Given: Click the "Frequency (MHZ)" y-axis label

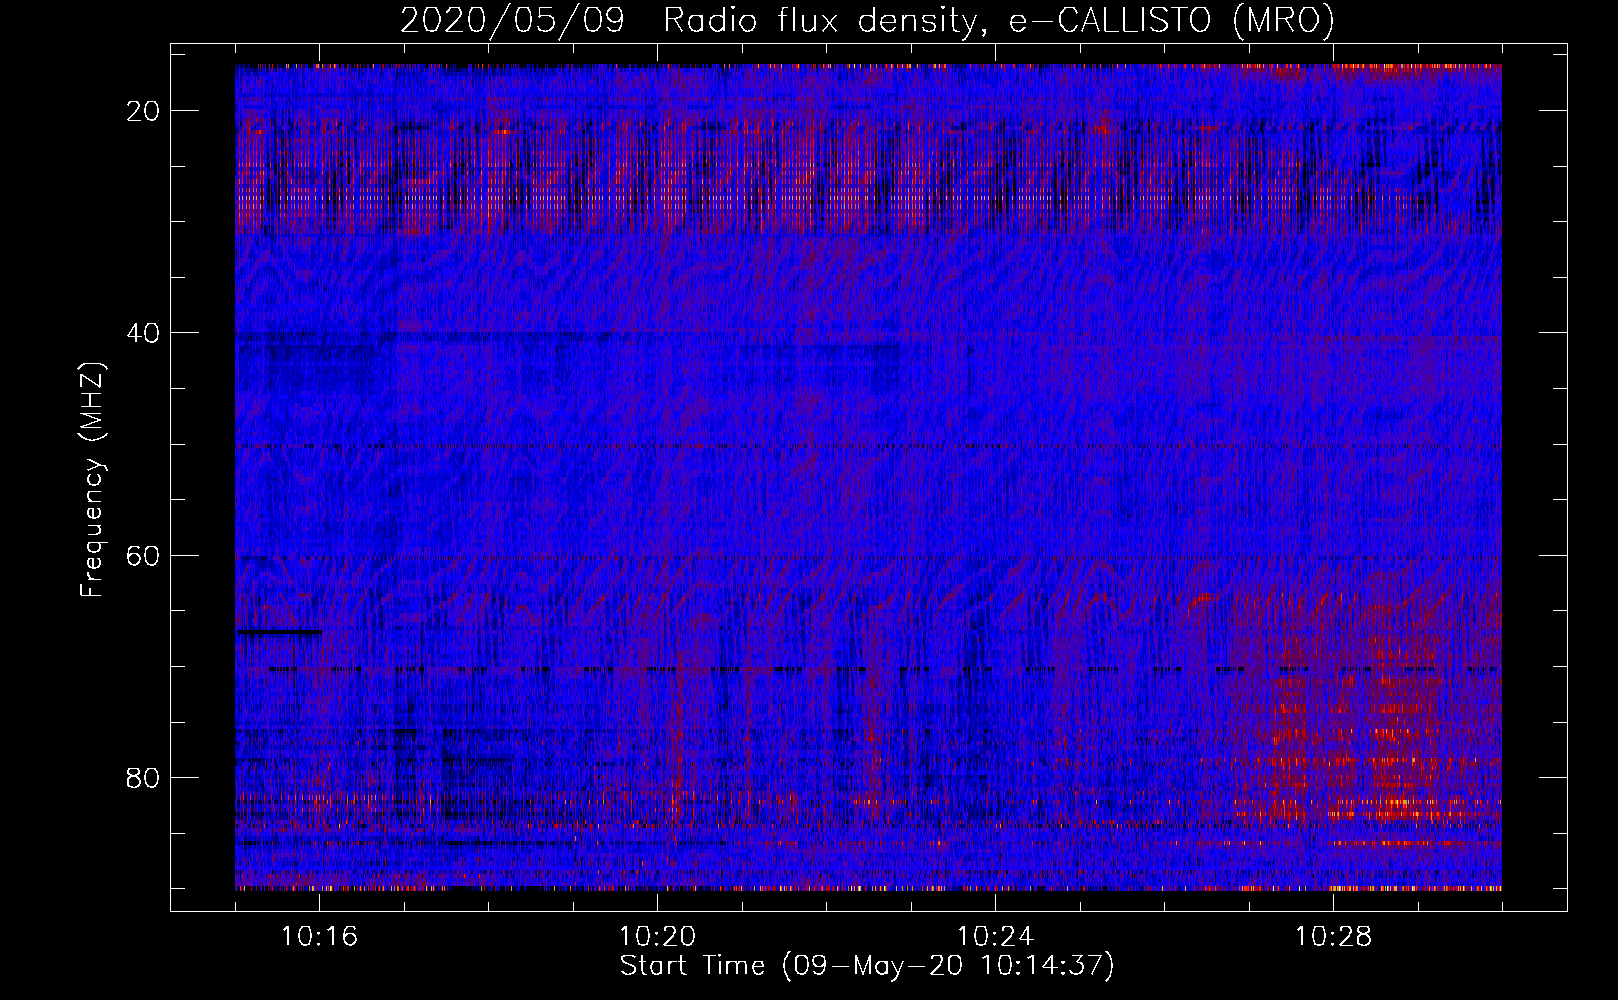Looking at the screenshot, I should pos(92,480).
